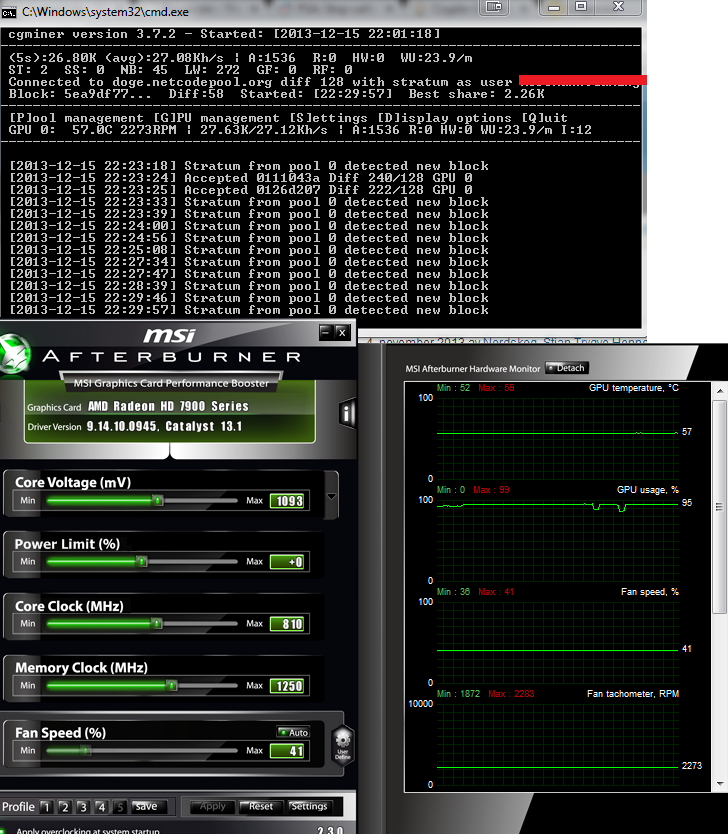Click Core Clock value field 810
Viewport: 728px width, 834px height.
[287, 623]
